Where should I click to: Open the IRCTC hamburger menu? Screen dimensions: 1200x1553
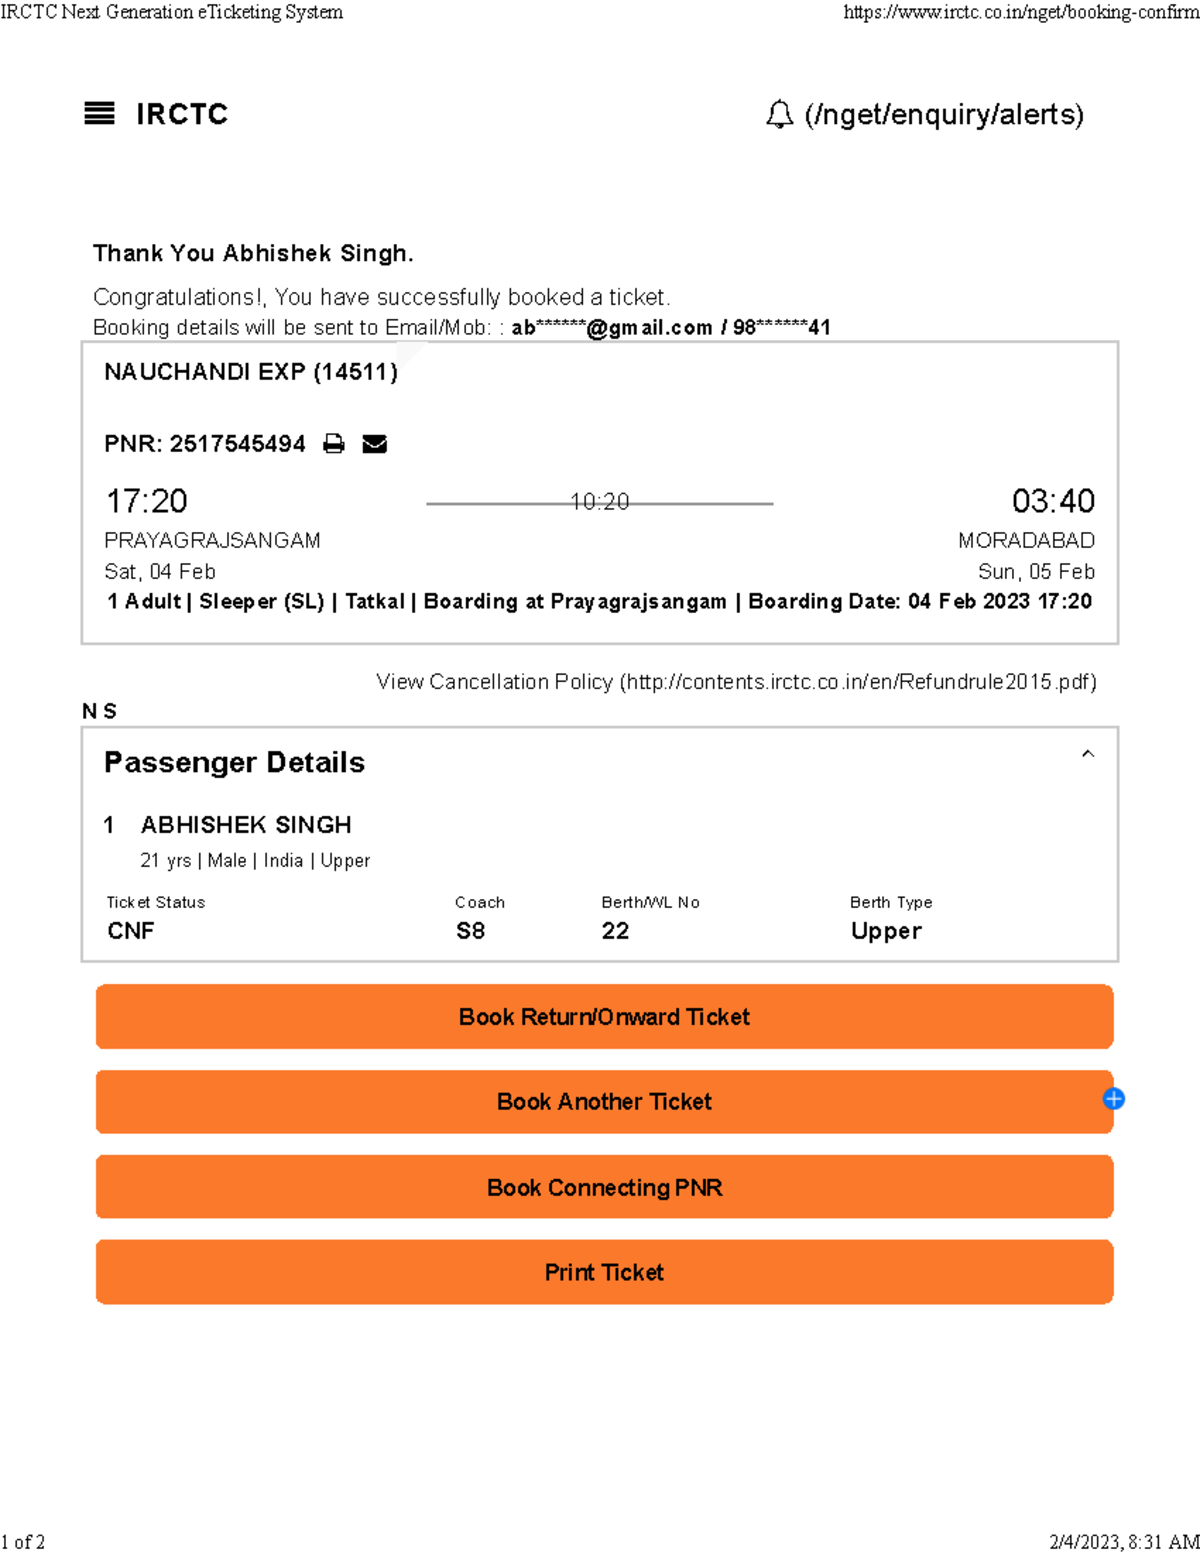[99, 115]
